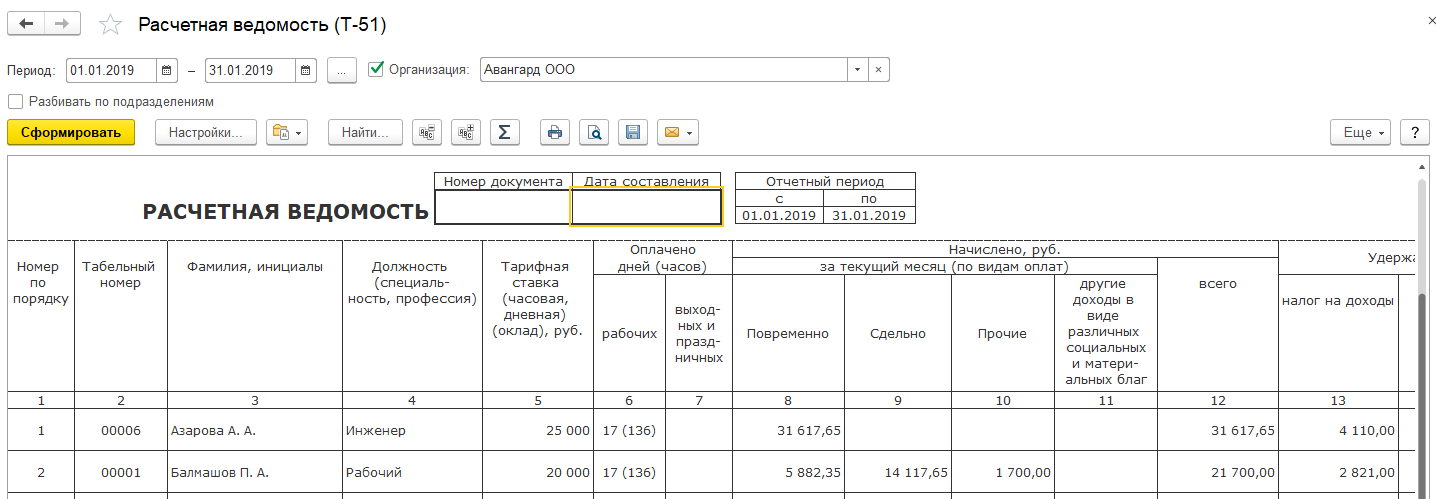The height and width of the screenshot is (499, 1436).
Task: Click the Рабочий position cell
Action: (x=412, y=472)
